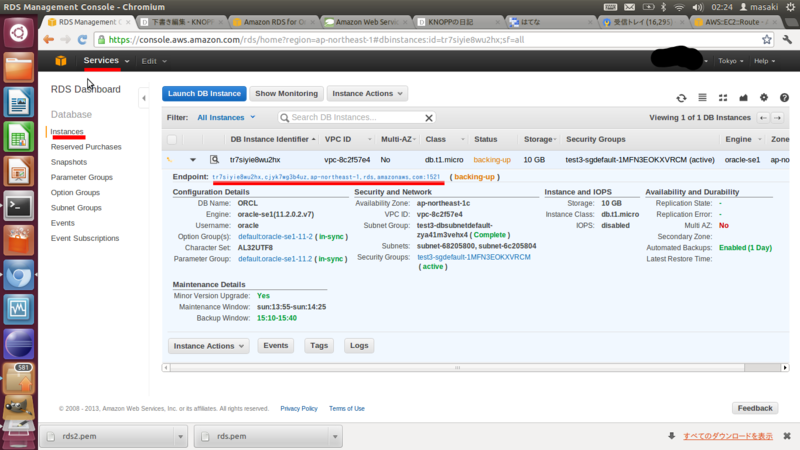Reload the browser page

pos(82,40)
